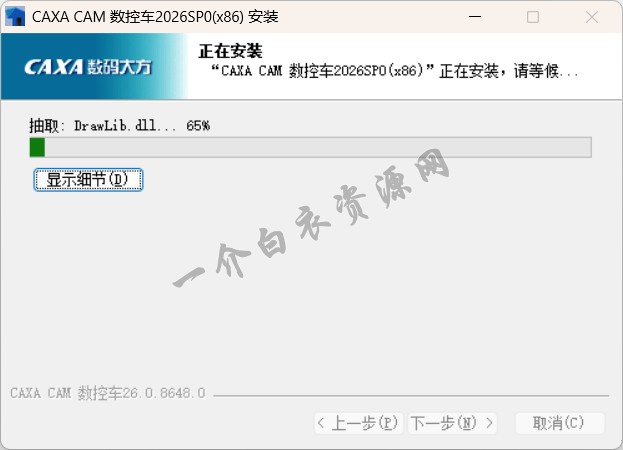
Task: Click the greyed-out 上一步(P) button
Action: click(x=358, y=423)
